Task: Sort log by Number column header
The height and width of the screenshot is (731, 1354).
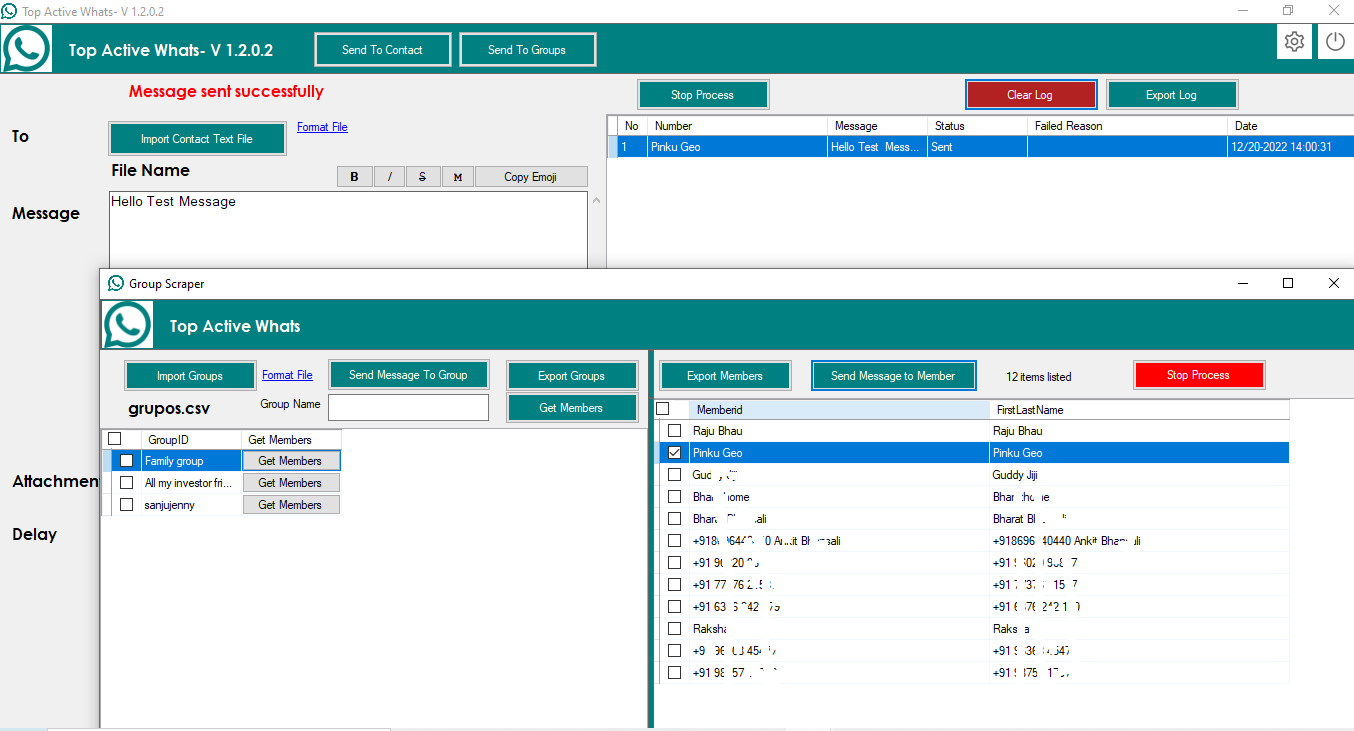Action: (x=738, y=126)
